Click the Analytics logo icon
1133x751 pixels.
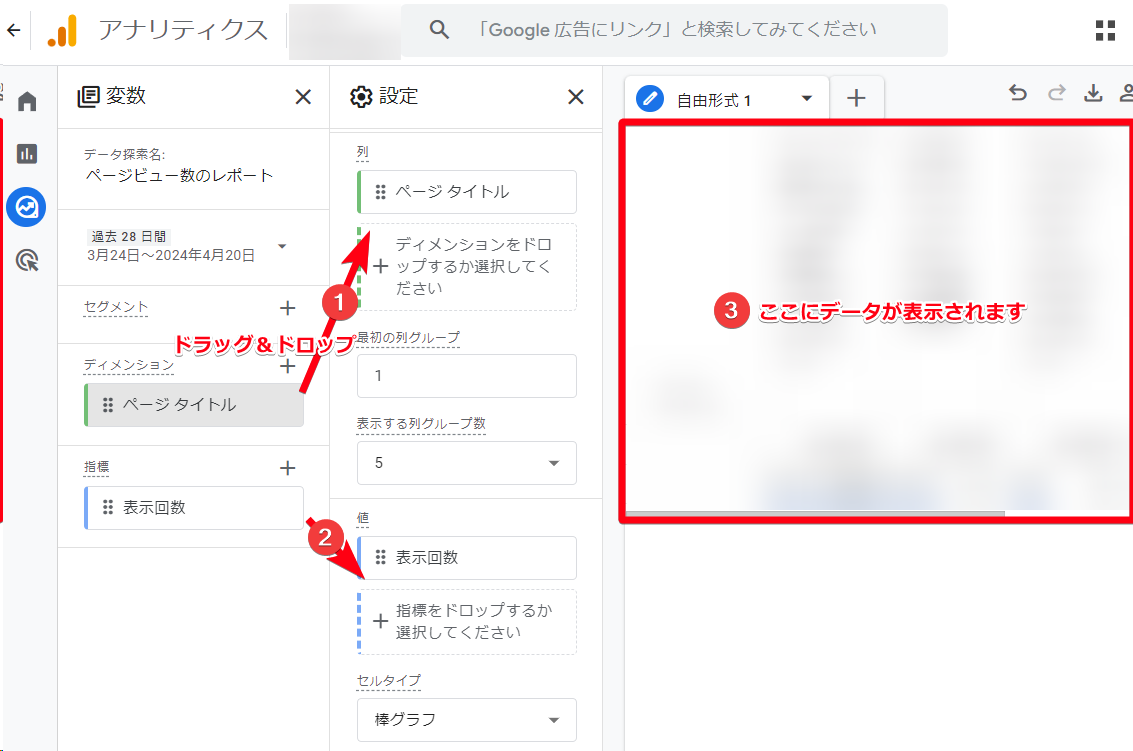(x=62, y=30)
